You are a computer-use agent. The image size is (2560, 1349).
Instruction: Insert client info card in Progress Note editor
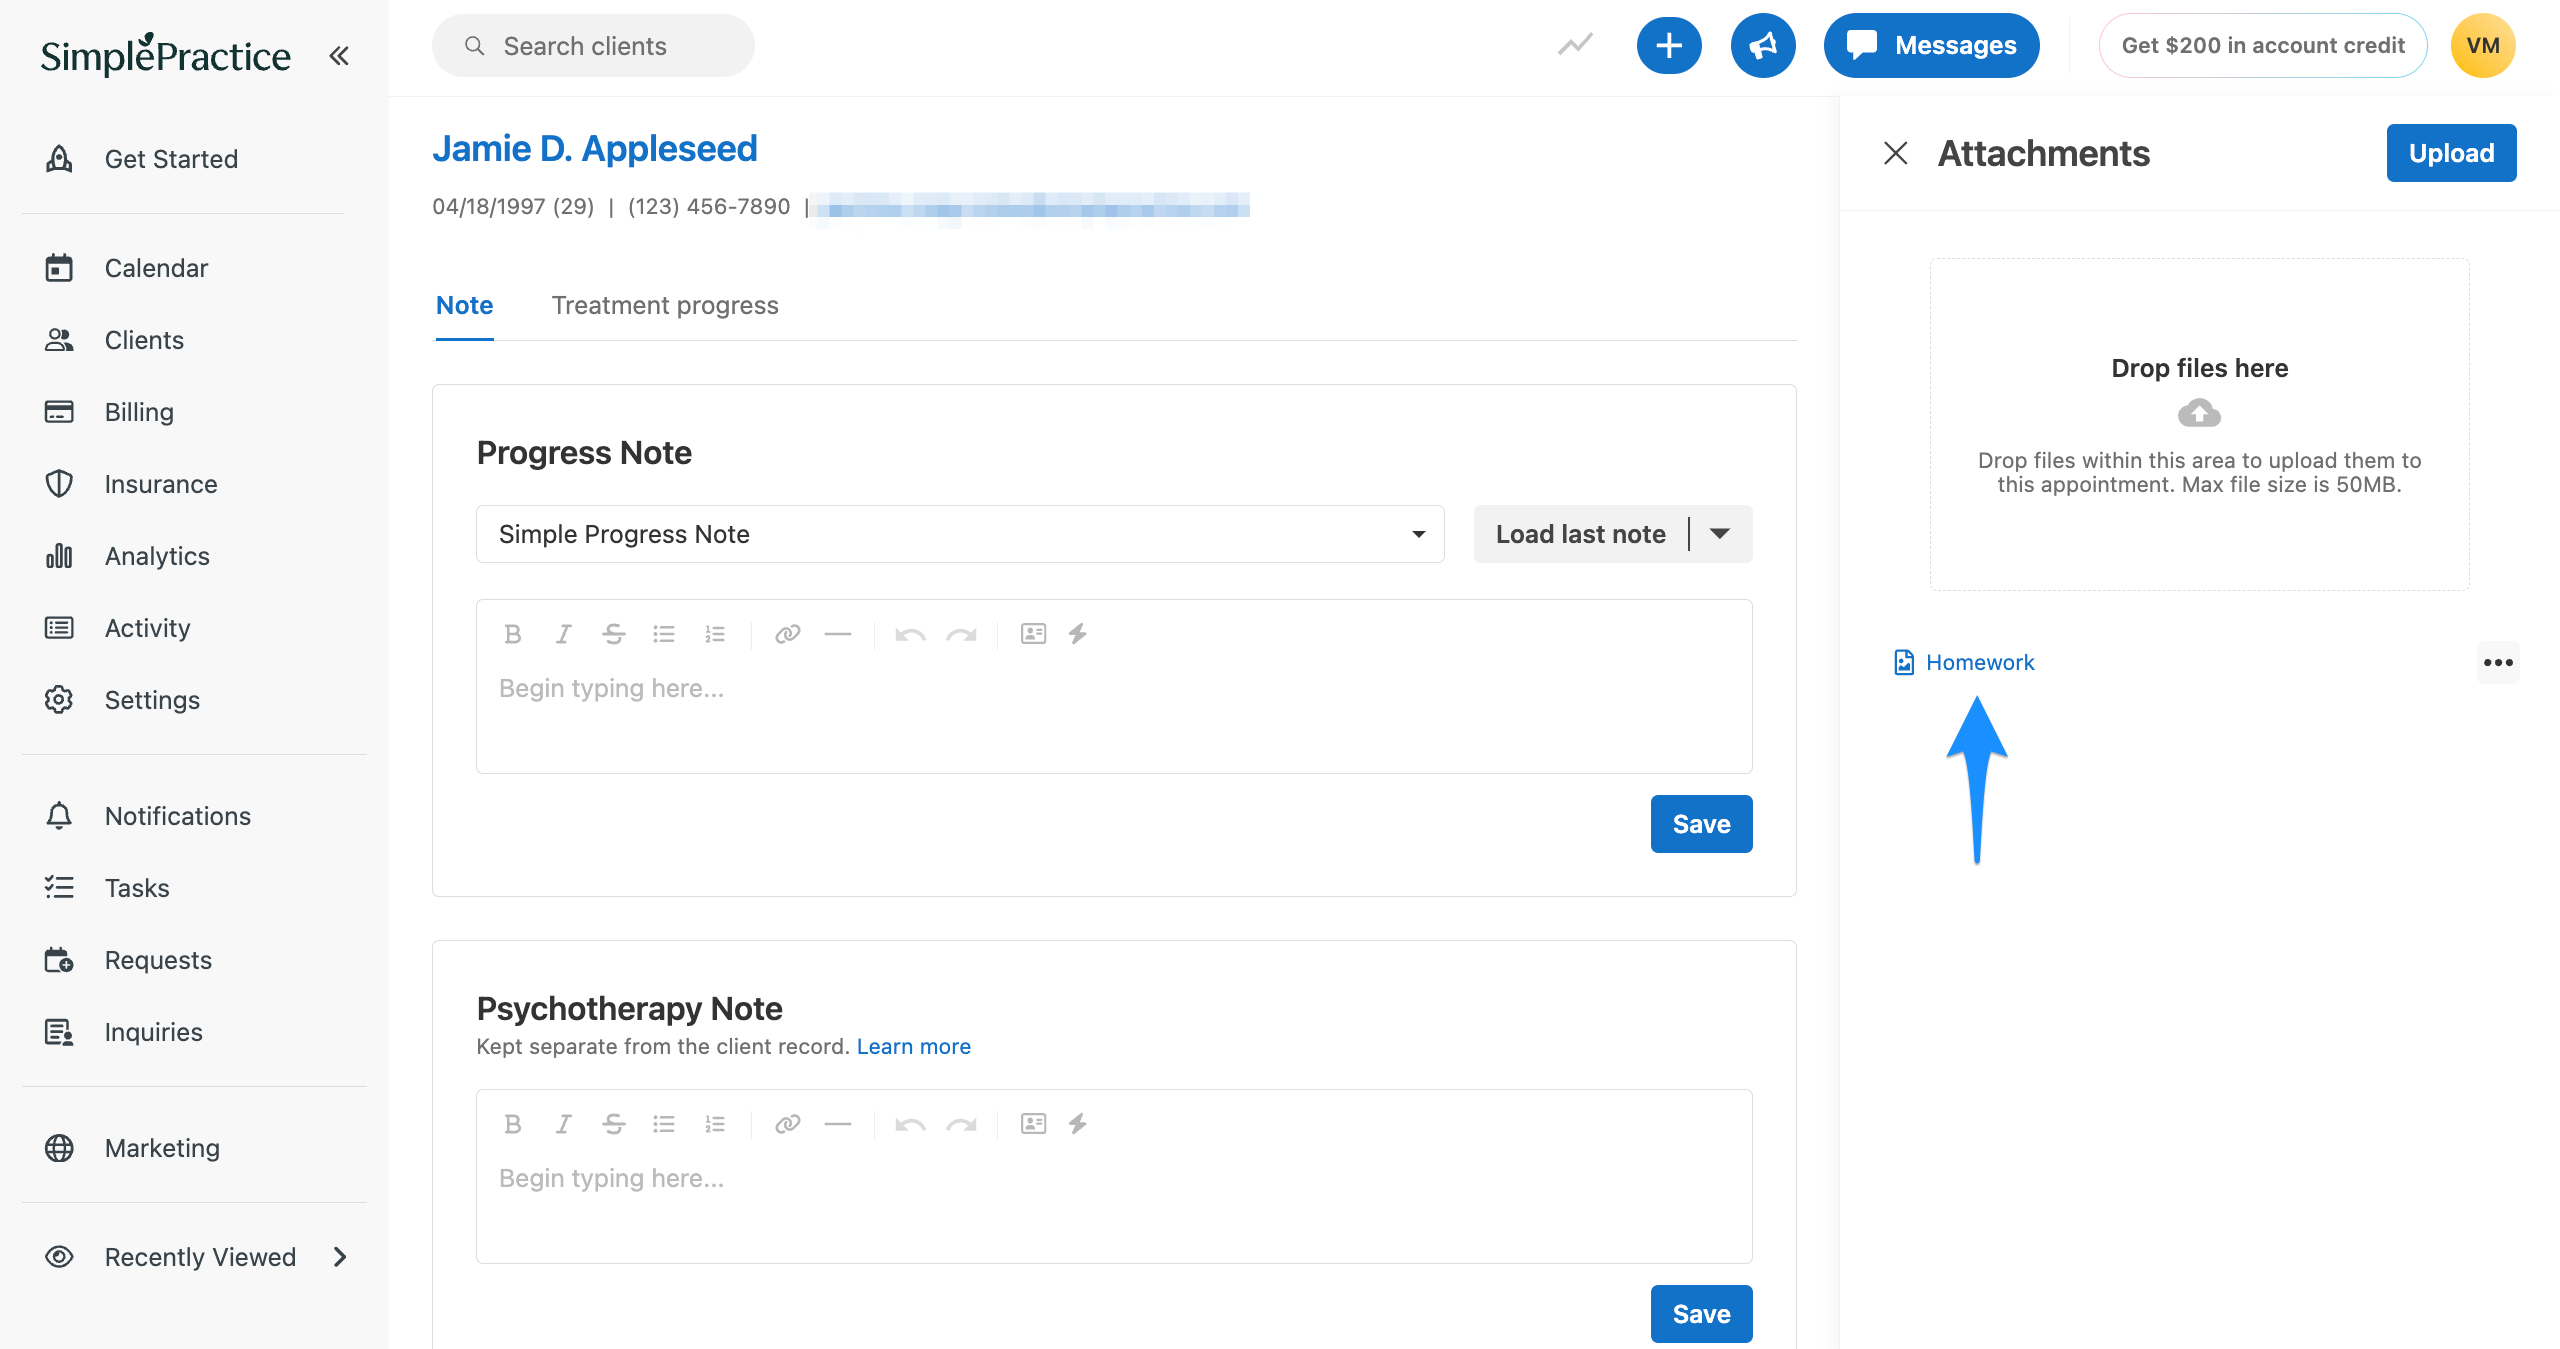coord(1033,634)
